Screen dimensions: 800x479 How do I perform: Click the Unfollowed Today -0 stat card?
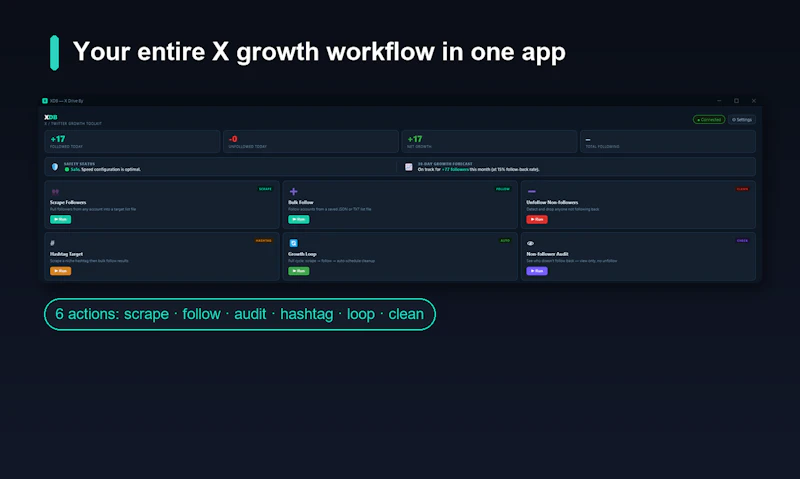coord(311,141)
